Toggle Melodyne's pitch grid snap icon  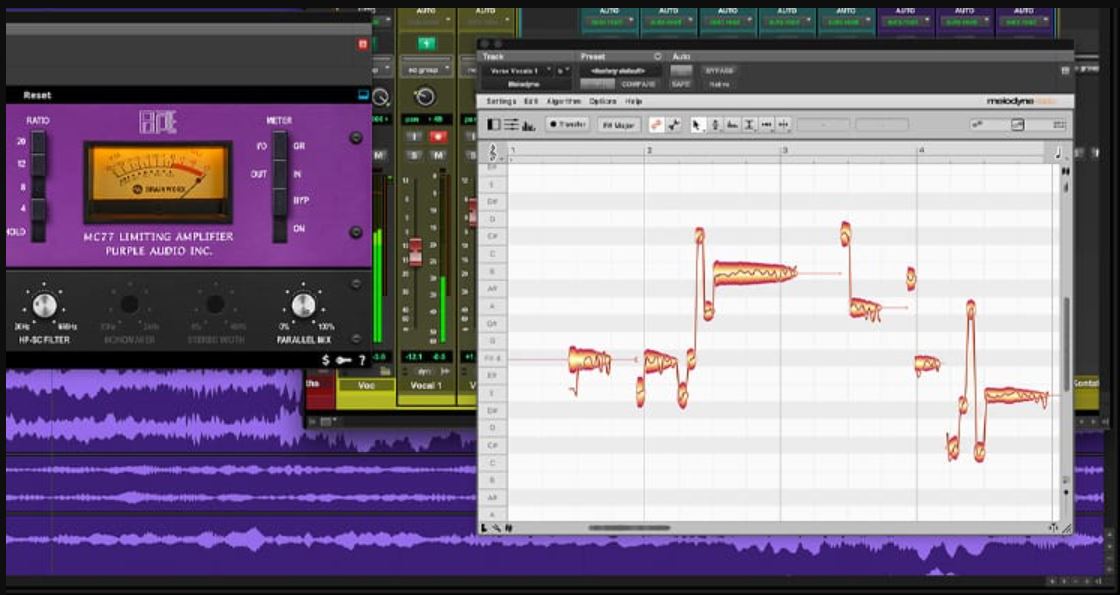coord(656,125)
